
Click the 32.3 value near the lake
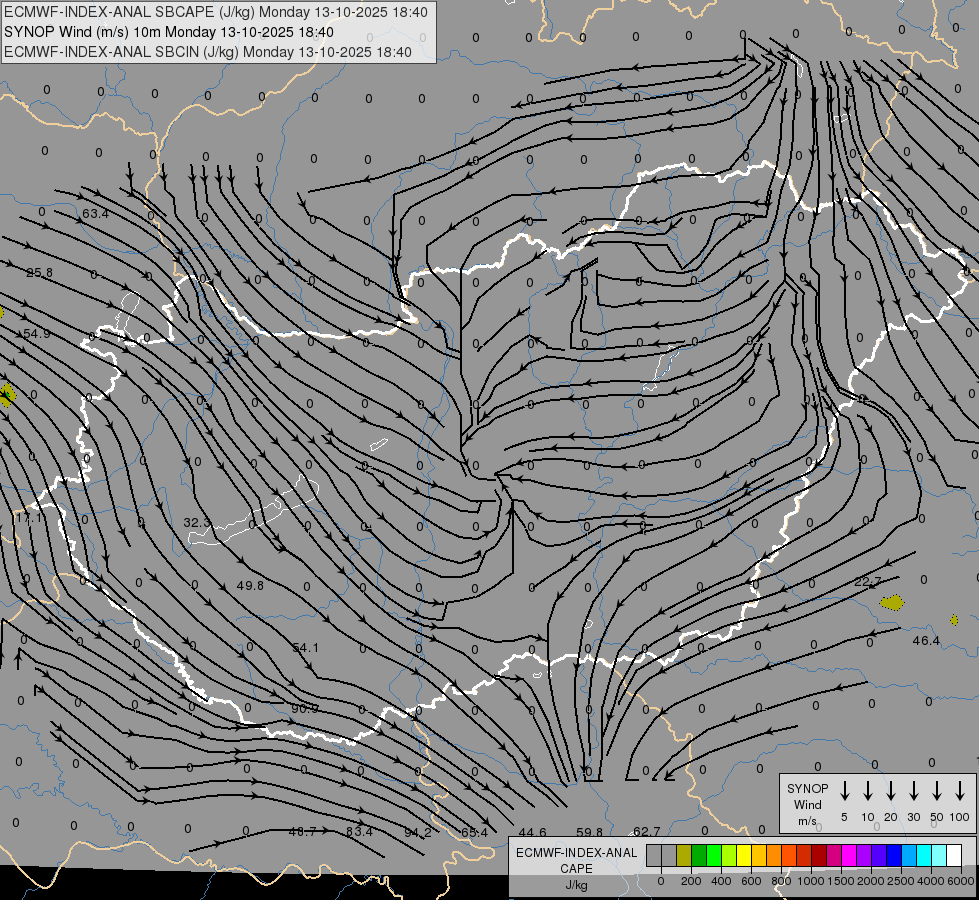click(x=197, y=522)
